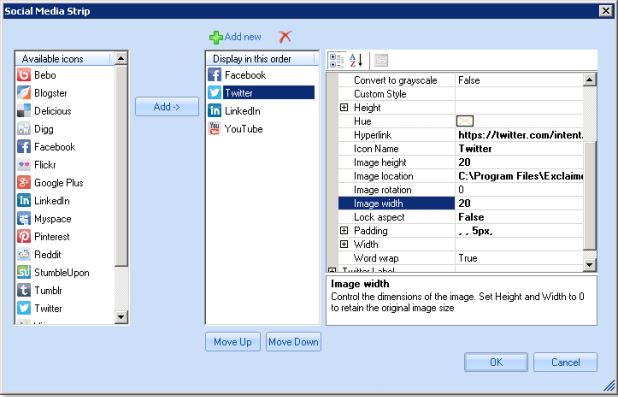Click the Add -> button

167,106
